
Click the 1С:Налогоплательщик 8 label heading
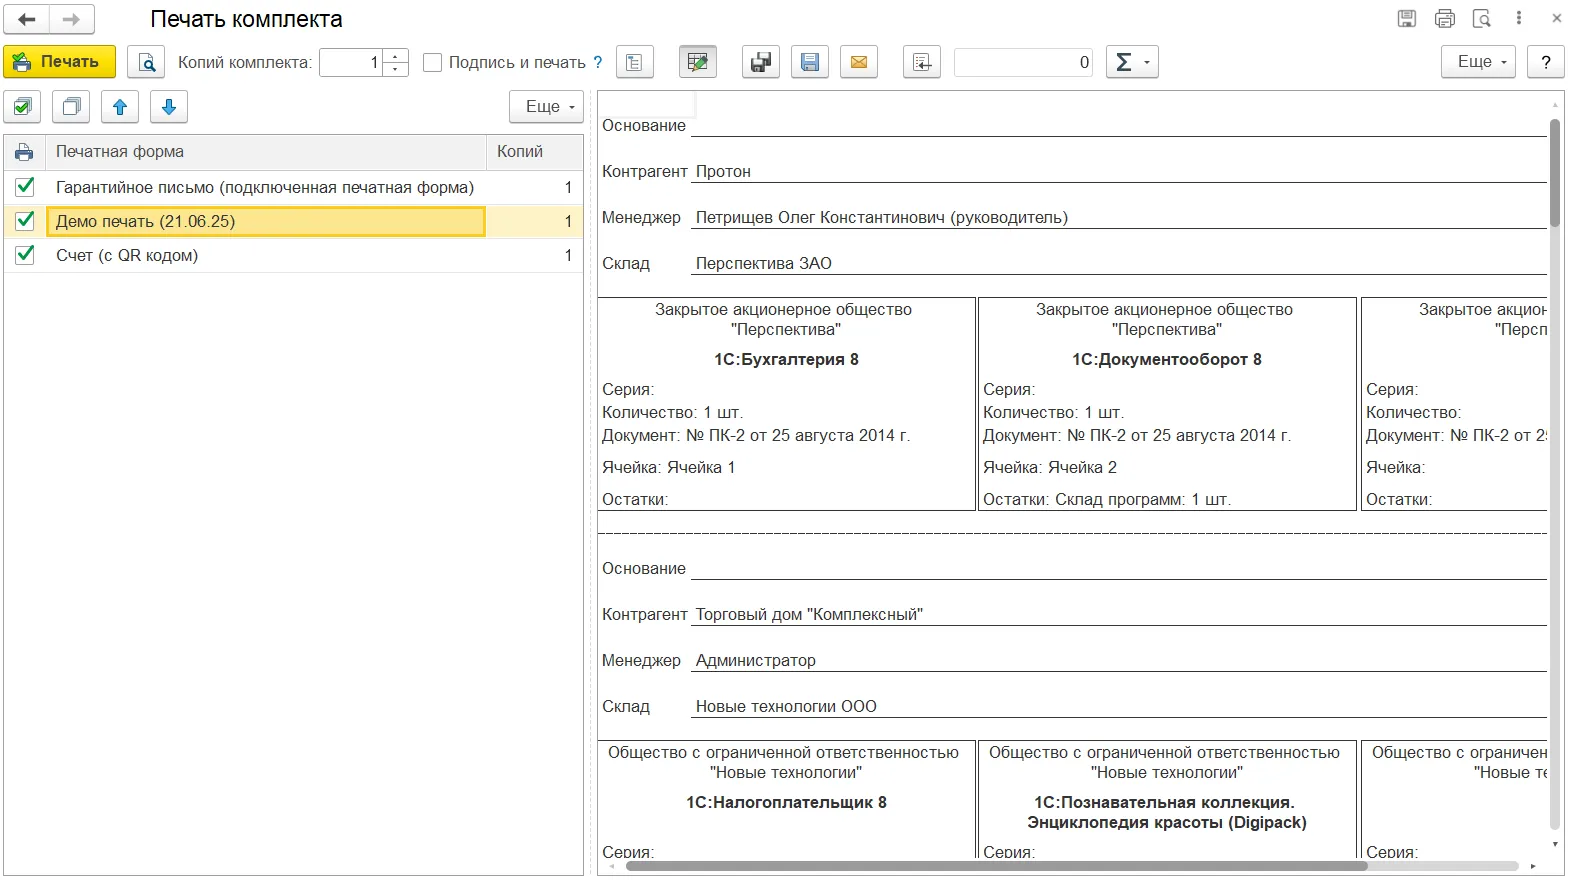tap(786, 802)
